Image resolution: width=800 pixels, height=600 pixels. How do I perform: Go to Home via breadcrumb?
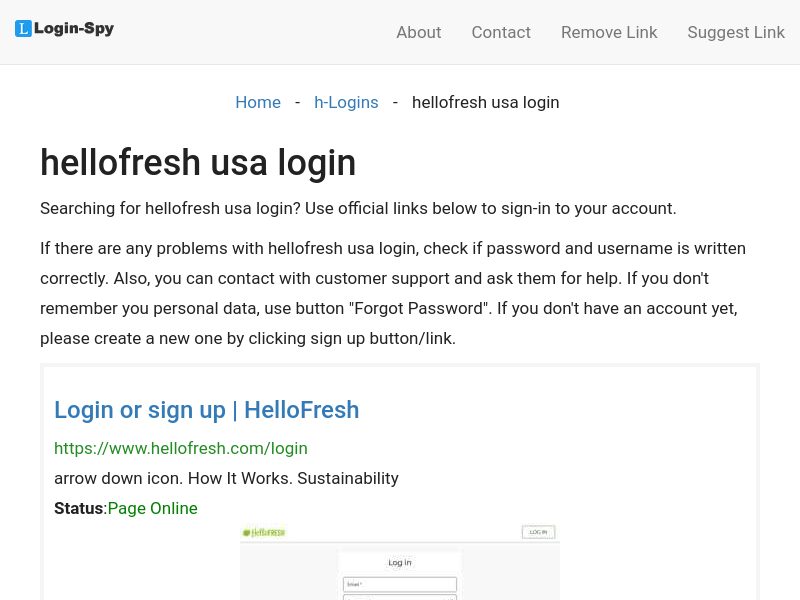click(x=258, y=103)
